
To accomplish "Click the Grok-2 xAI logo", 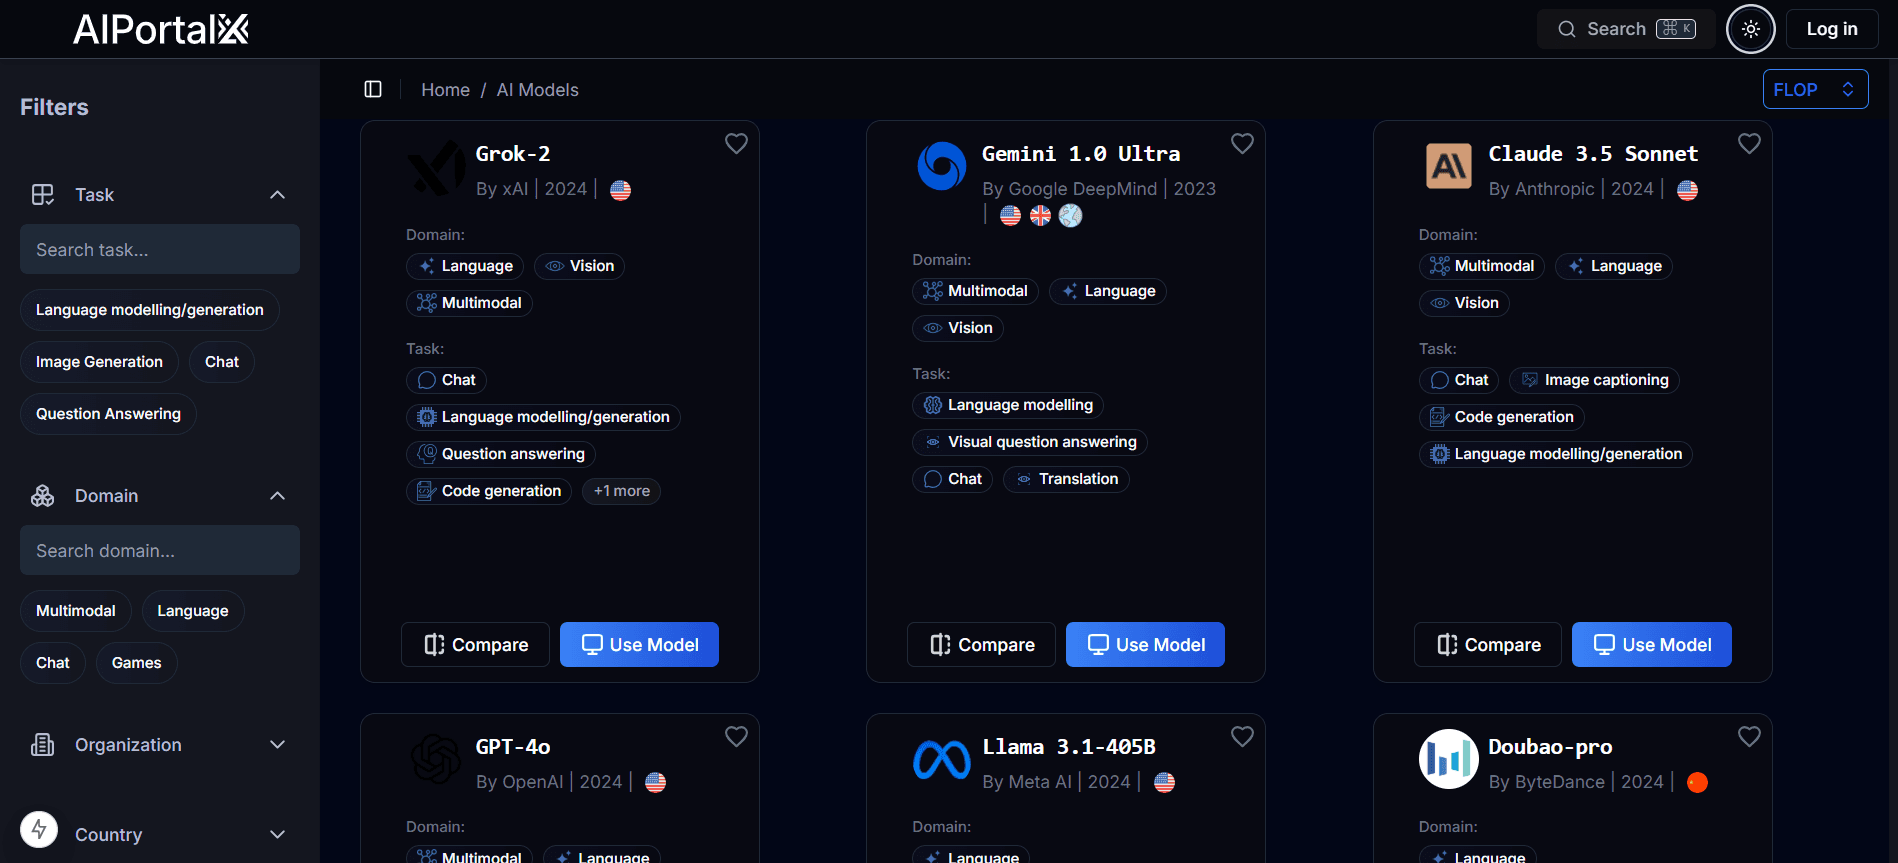I will pyautogui.click(x=436, y=167).
